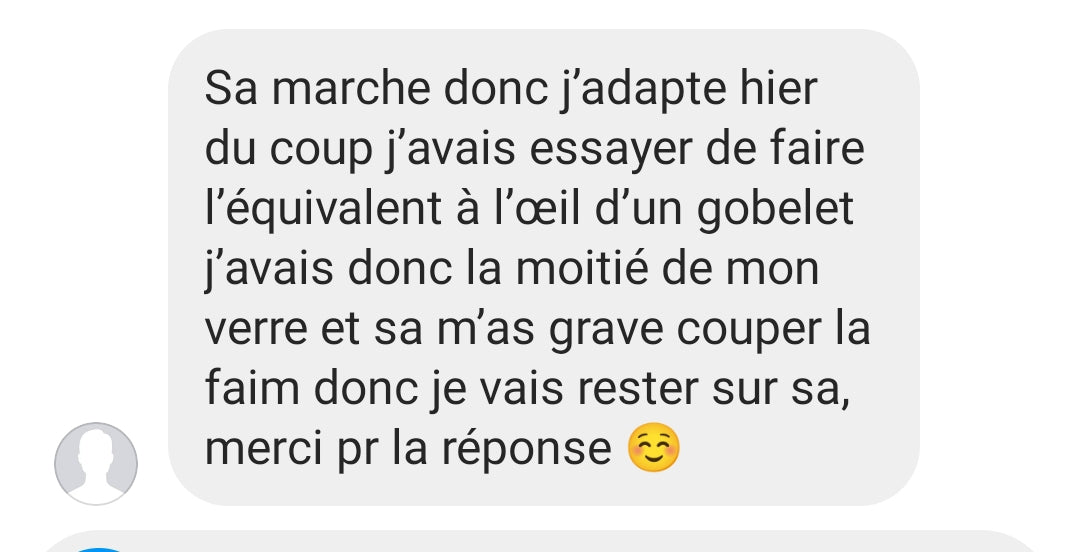The width and height of the screenshot is (1080, 552).
Task: Click the word "réponse" beside the emoji
Action: tap(526, 449)
